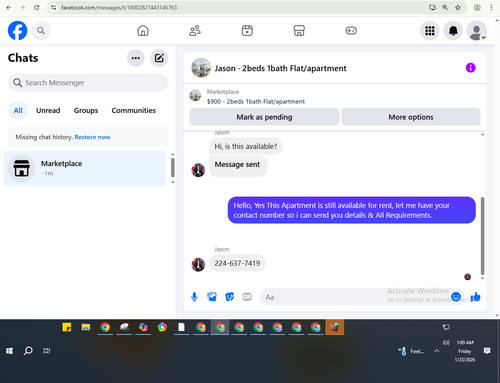
Task: Open Windows Start menu
Action: (9, 351)
